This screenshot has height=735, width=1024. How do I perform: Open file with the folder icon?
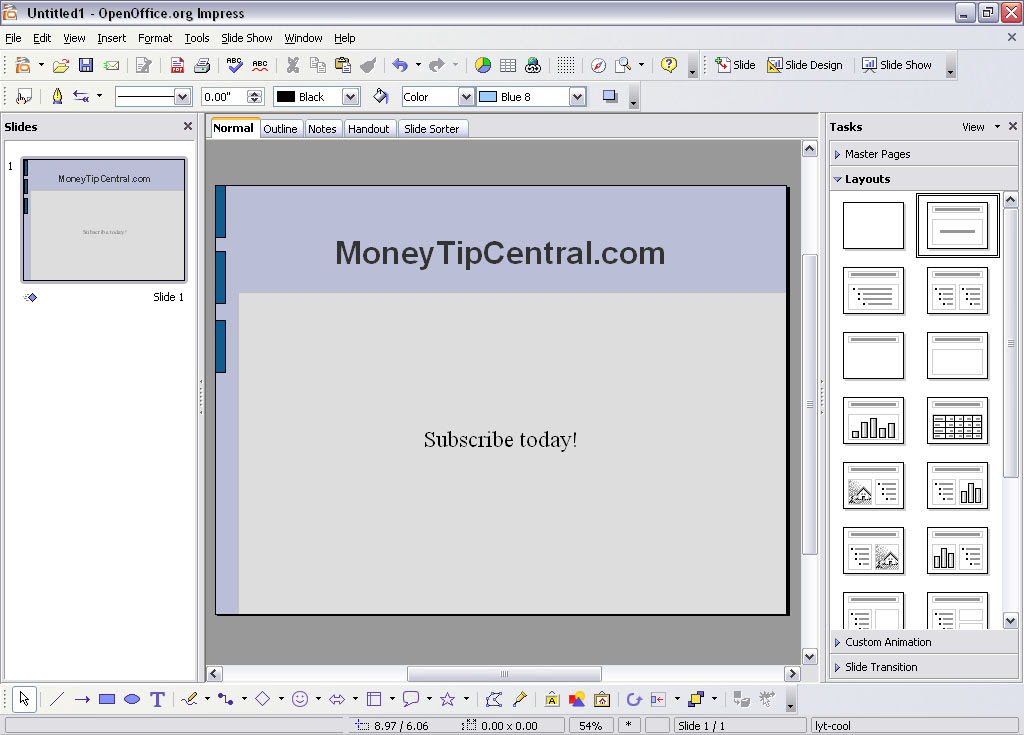coord(61,65)
